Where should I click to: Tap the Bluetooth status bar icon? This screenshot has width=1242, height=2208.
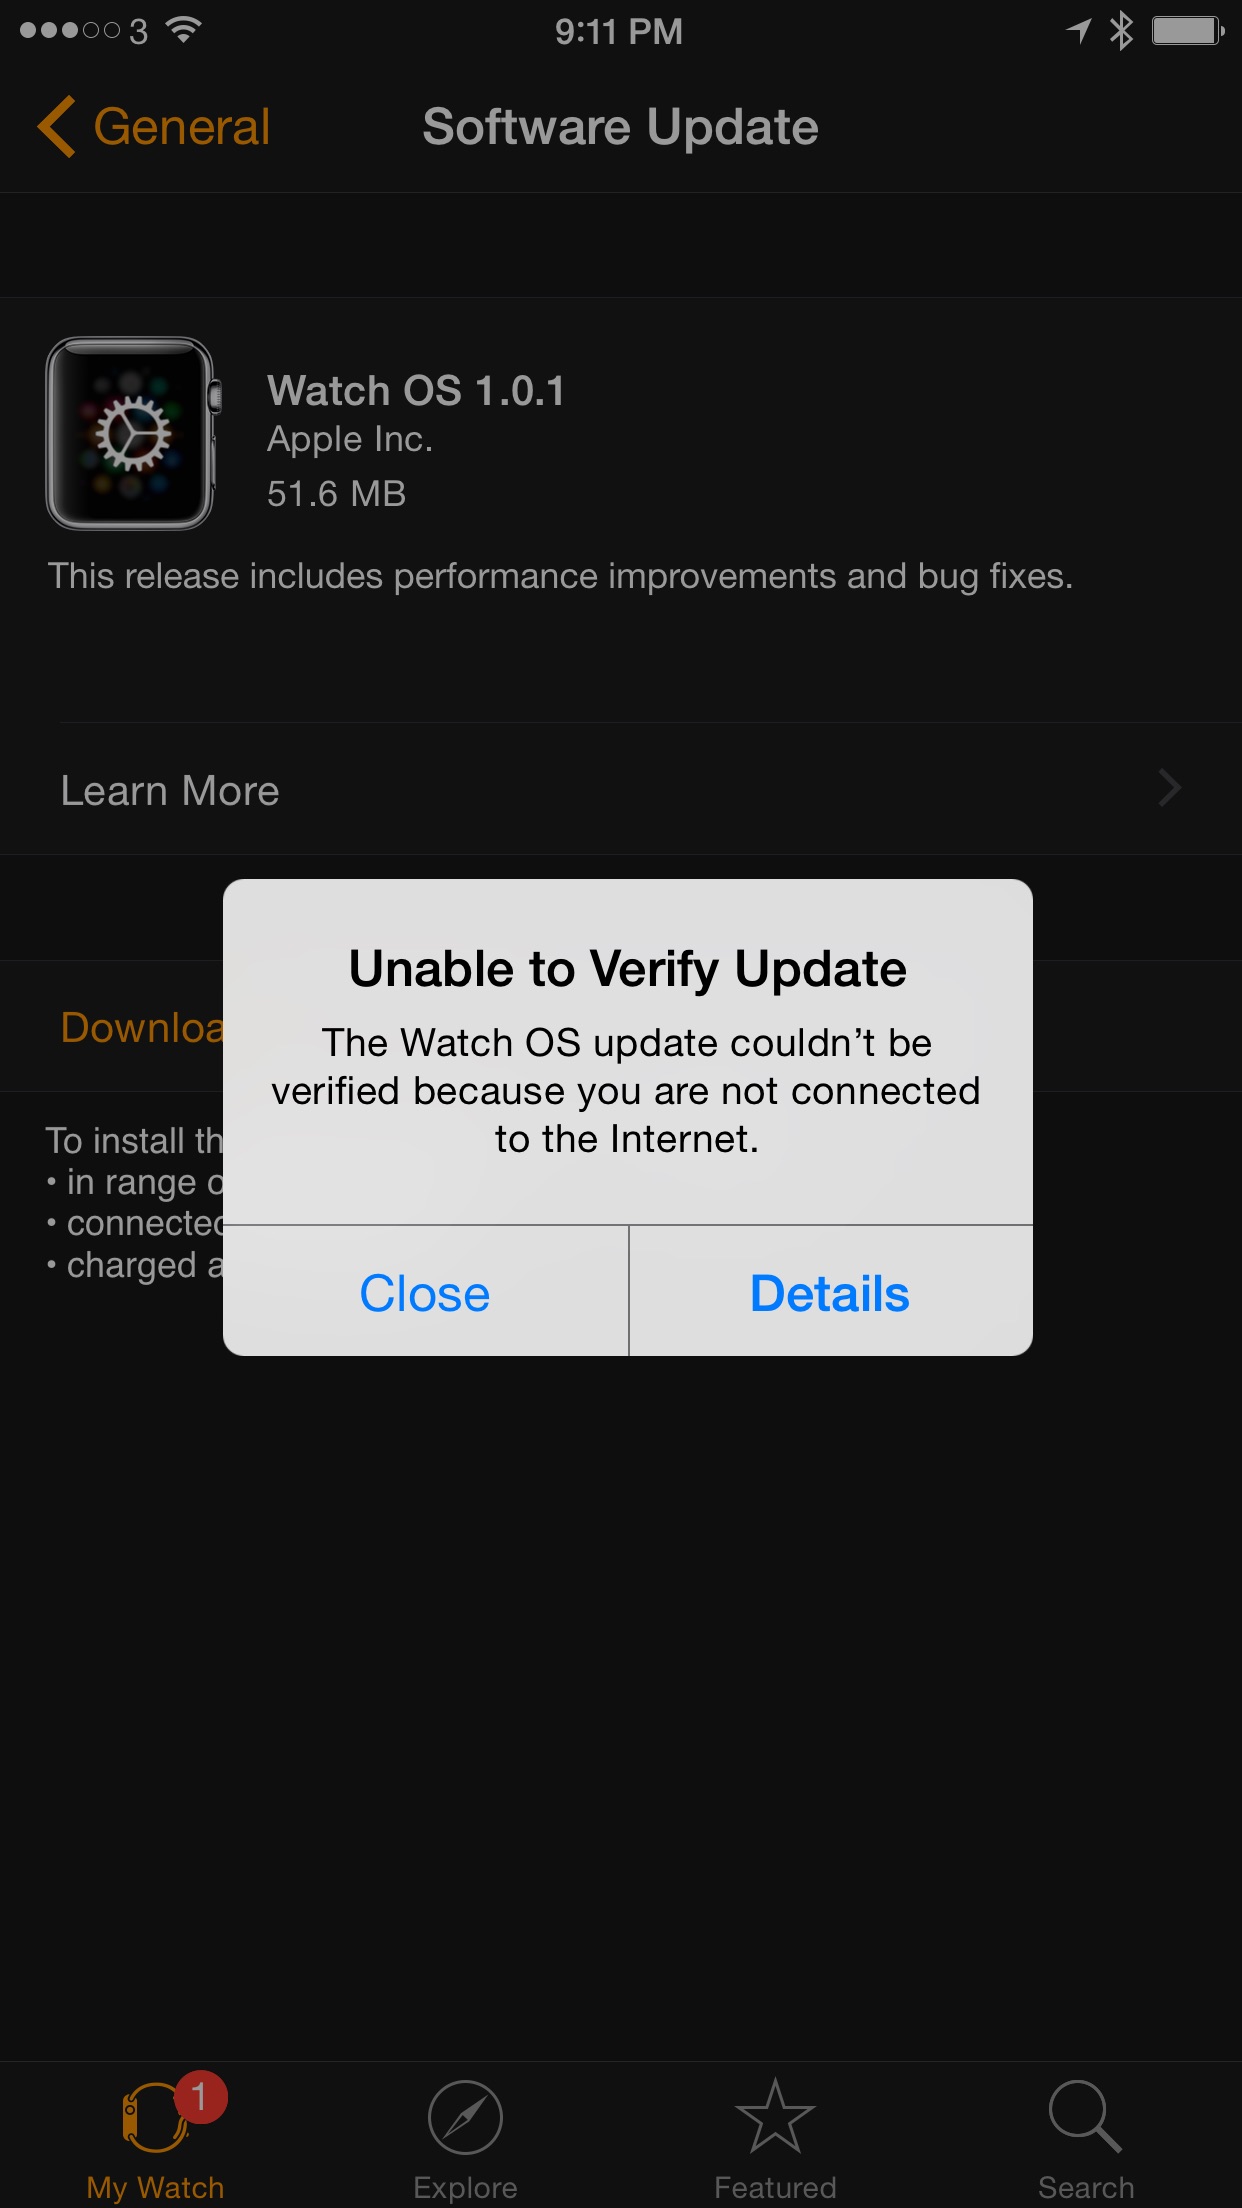[x=1121, y=31]
